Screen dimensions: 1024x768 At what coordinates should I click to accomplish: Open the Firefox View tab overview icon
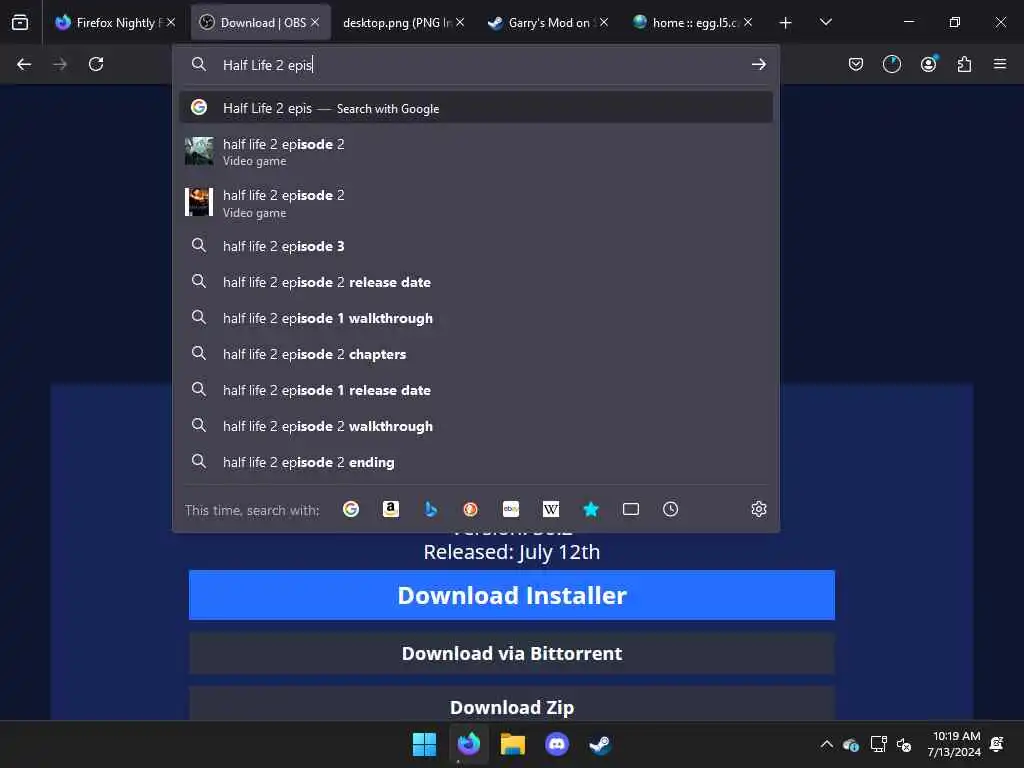(x=20, y=23)
